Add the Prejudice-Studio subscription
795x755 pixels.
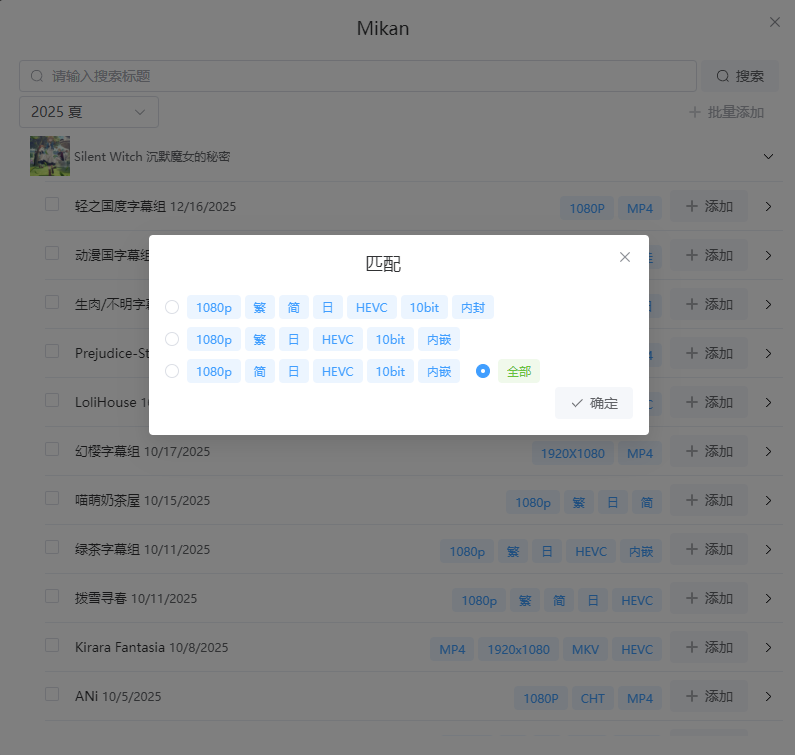(709, 353)
